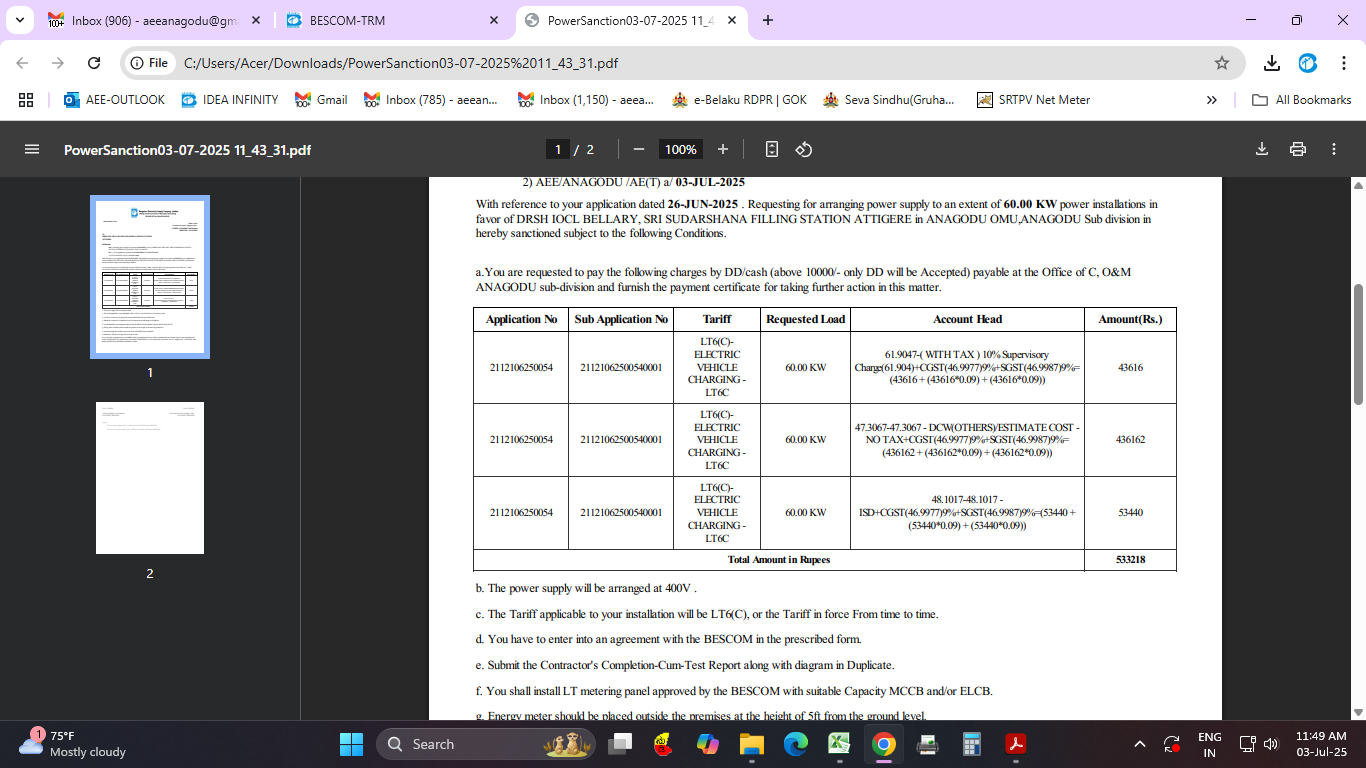Rotate the PDF counterclockwise

tap(803, 149)
